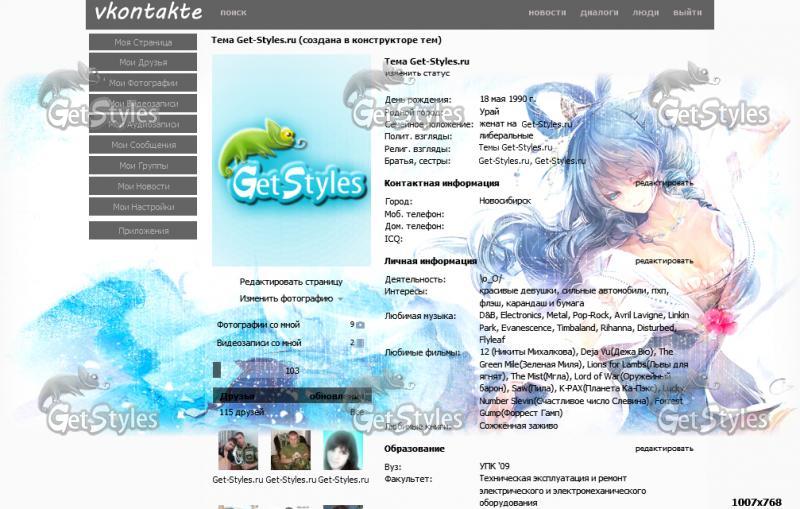Open Мои Друзья sidebar item
Image resolution: width=800 pixels, height=509 pixels.
143,62
